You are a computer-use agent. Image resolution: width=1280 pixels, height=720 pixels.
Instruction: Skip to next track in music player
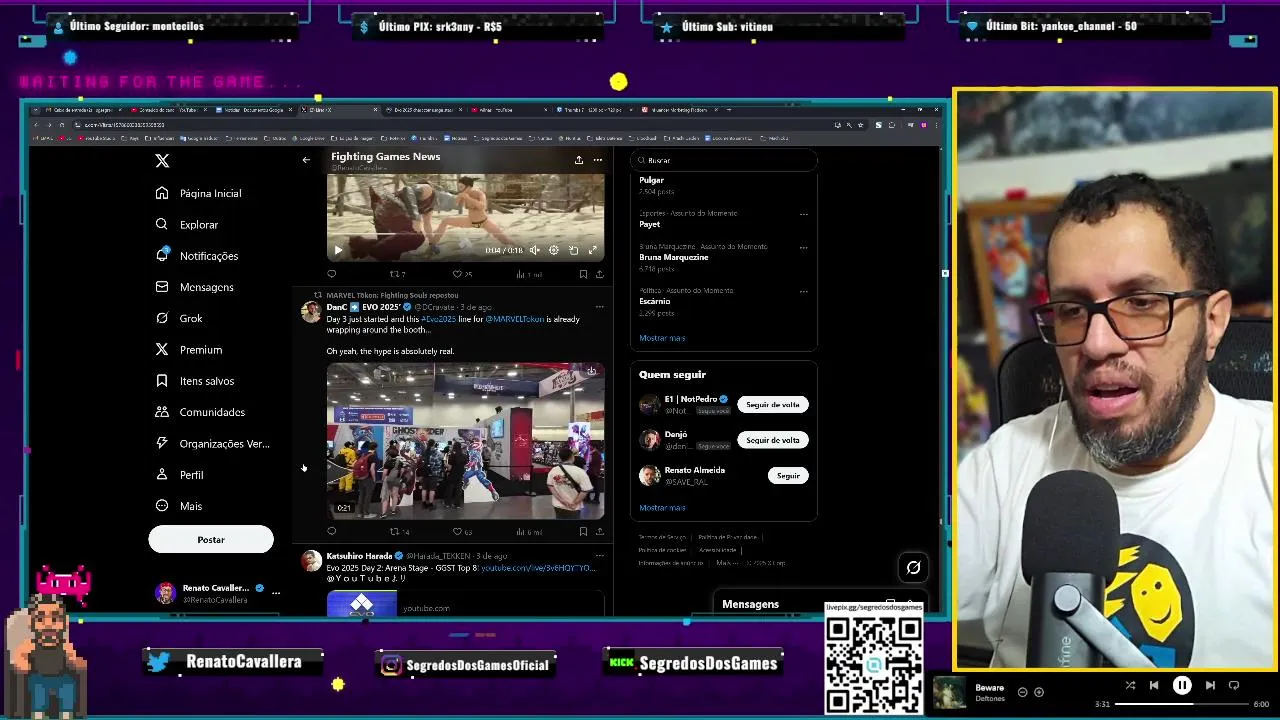(x=1210, y=685)
